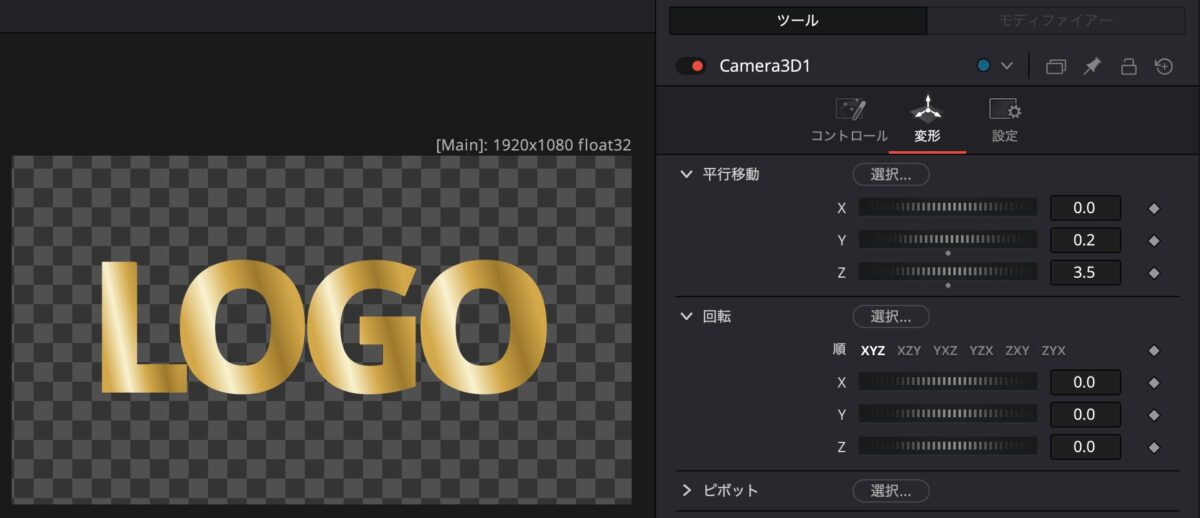Expand the ピボット section
Image resolution: width=1200 pixels, height=518 pixels.
pos(686,490)
